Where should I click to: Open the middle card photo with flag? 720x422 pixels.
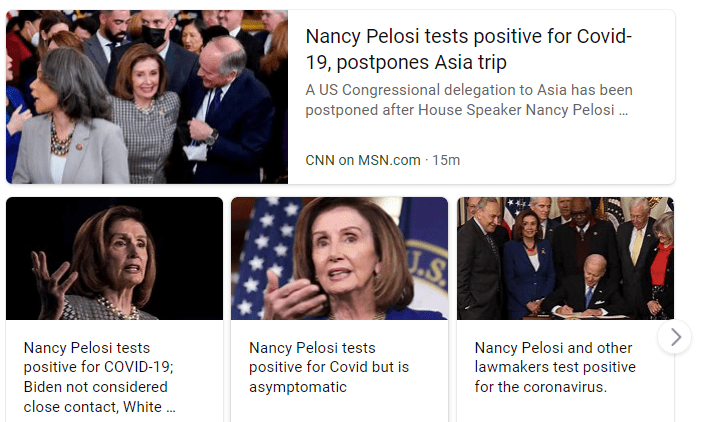coord(339,258)
